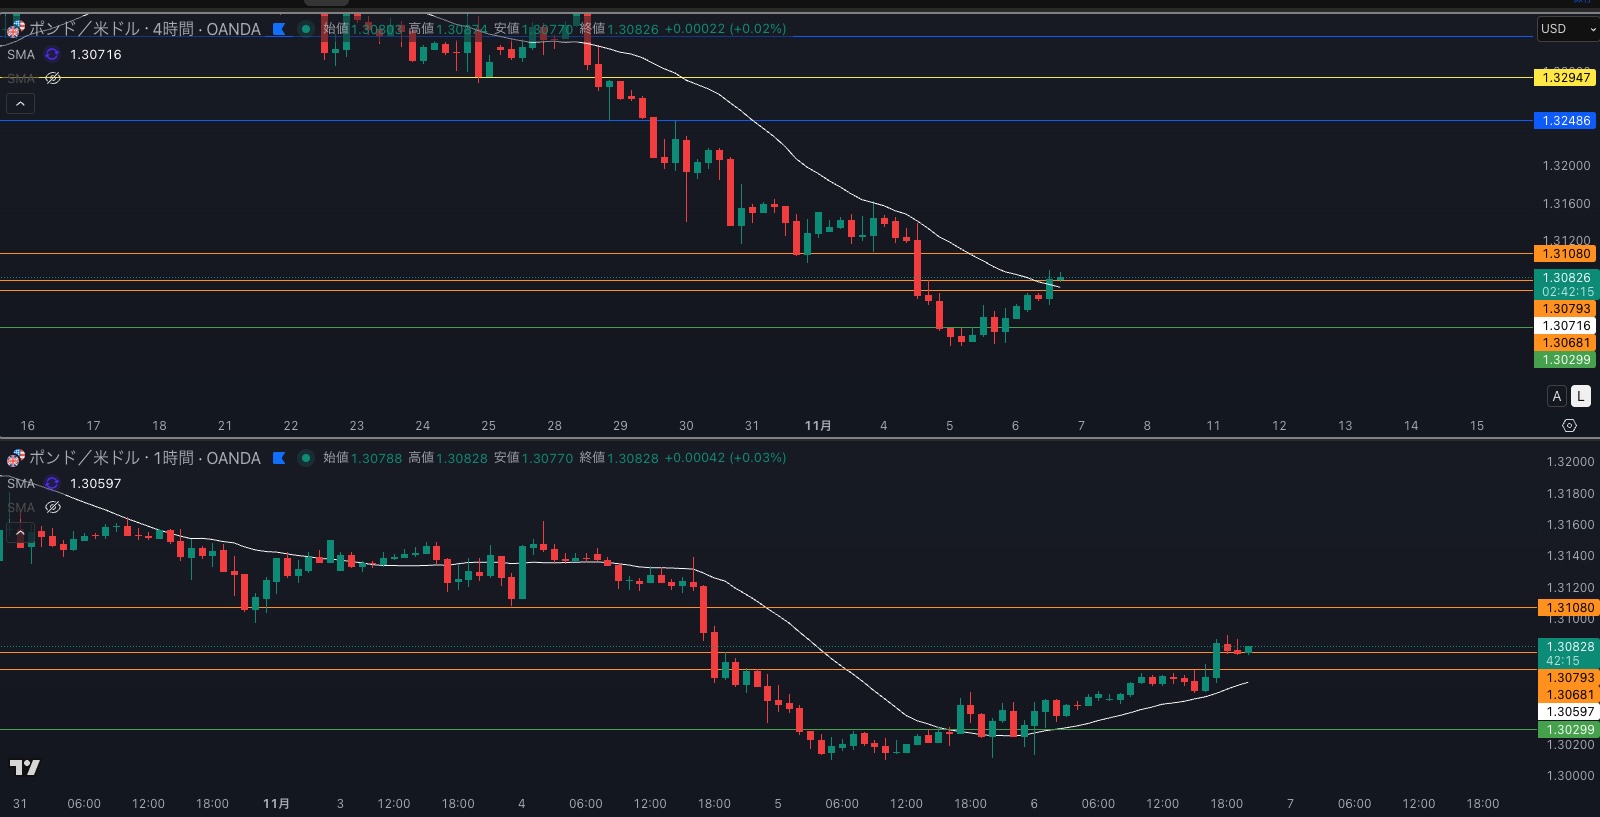Image resolution: width=1600 pixels, height=817 pixels.
Task: Click the purple SMA refresh icon in lower chart
Action: coord(52,483)
